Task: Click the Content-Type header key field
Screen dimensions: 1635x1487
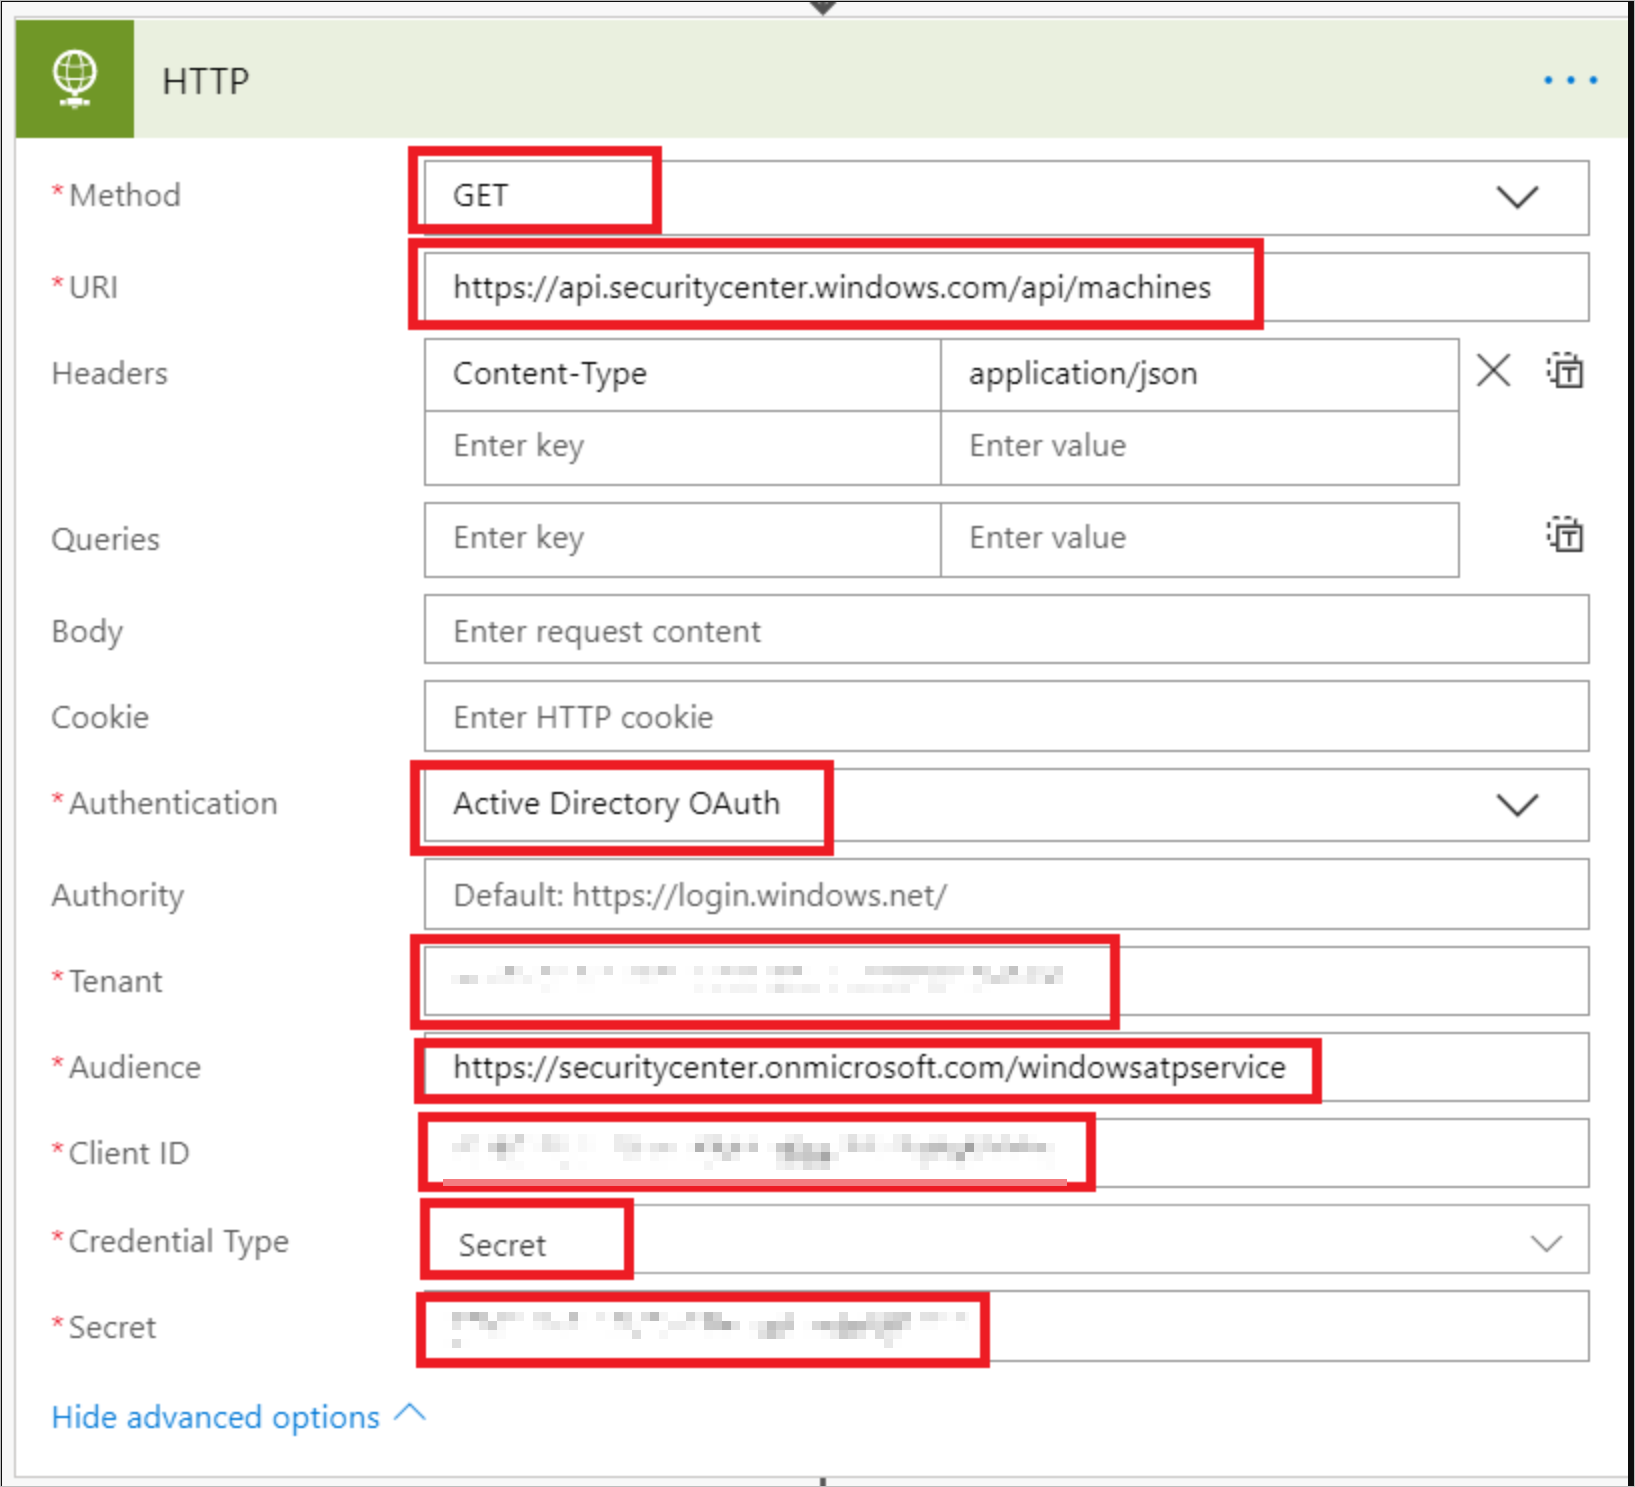Action: coord(682,374)
